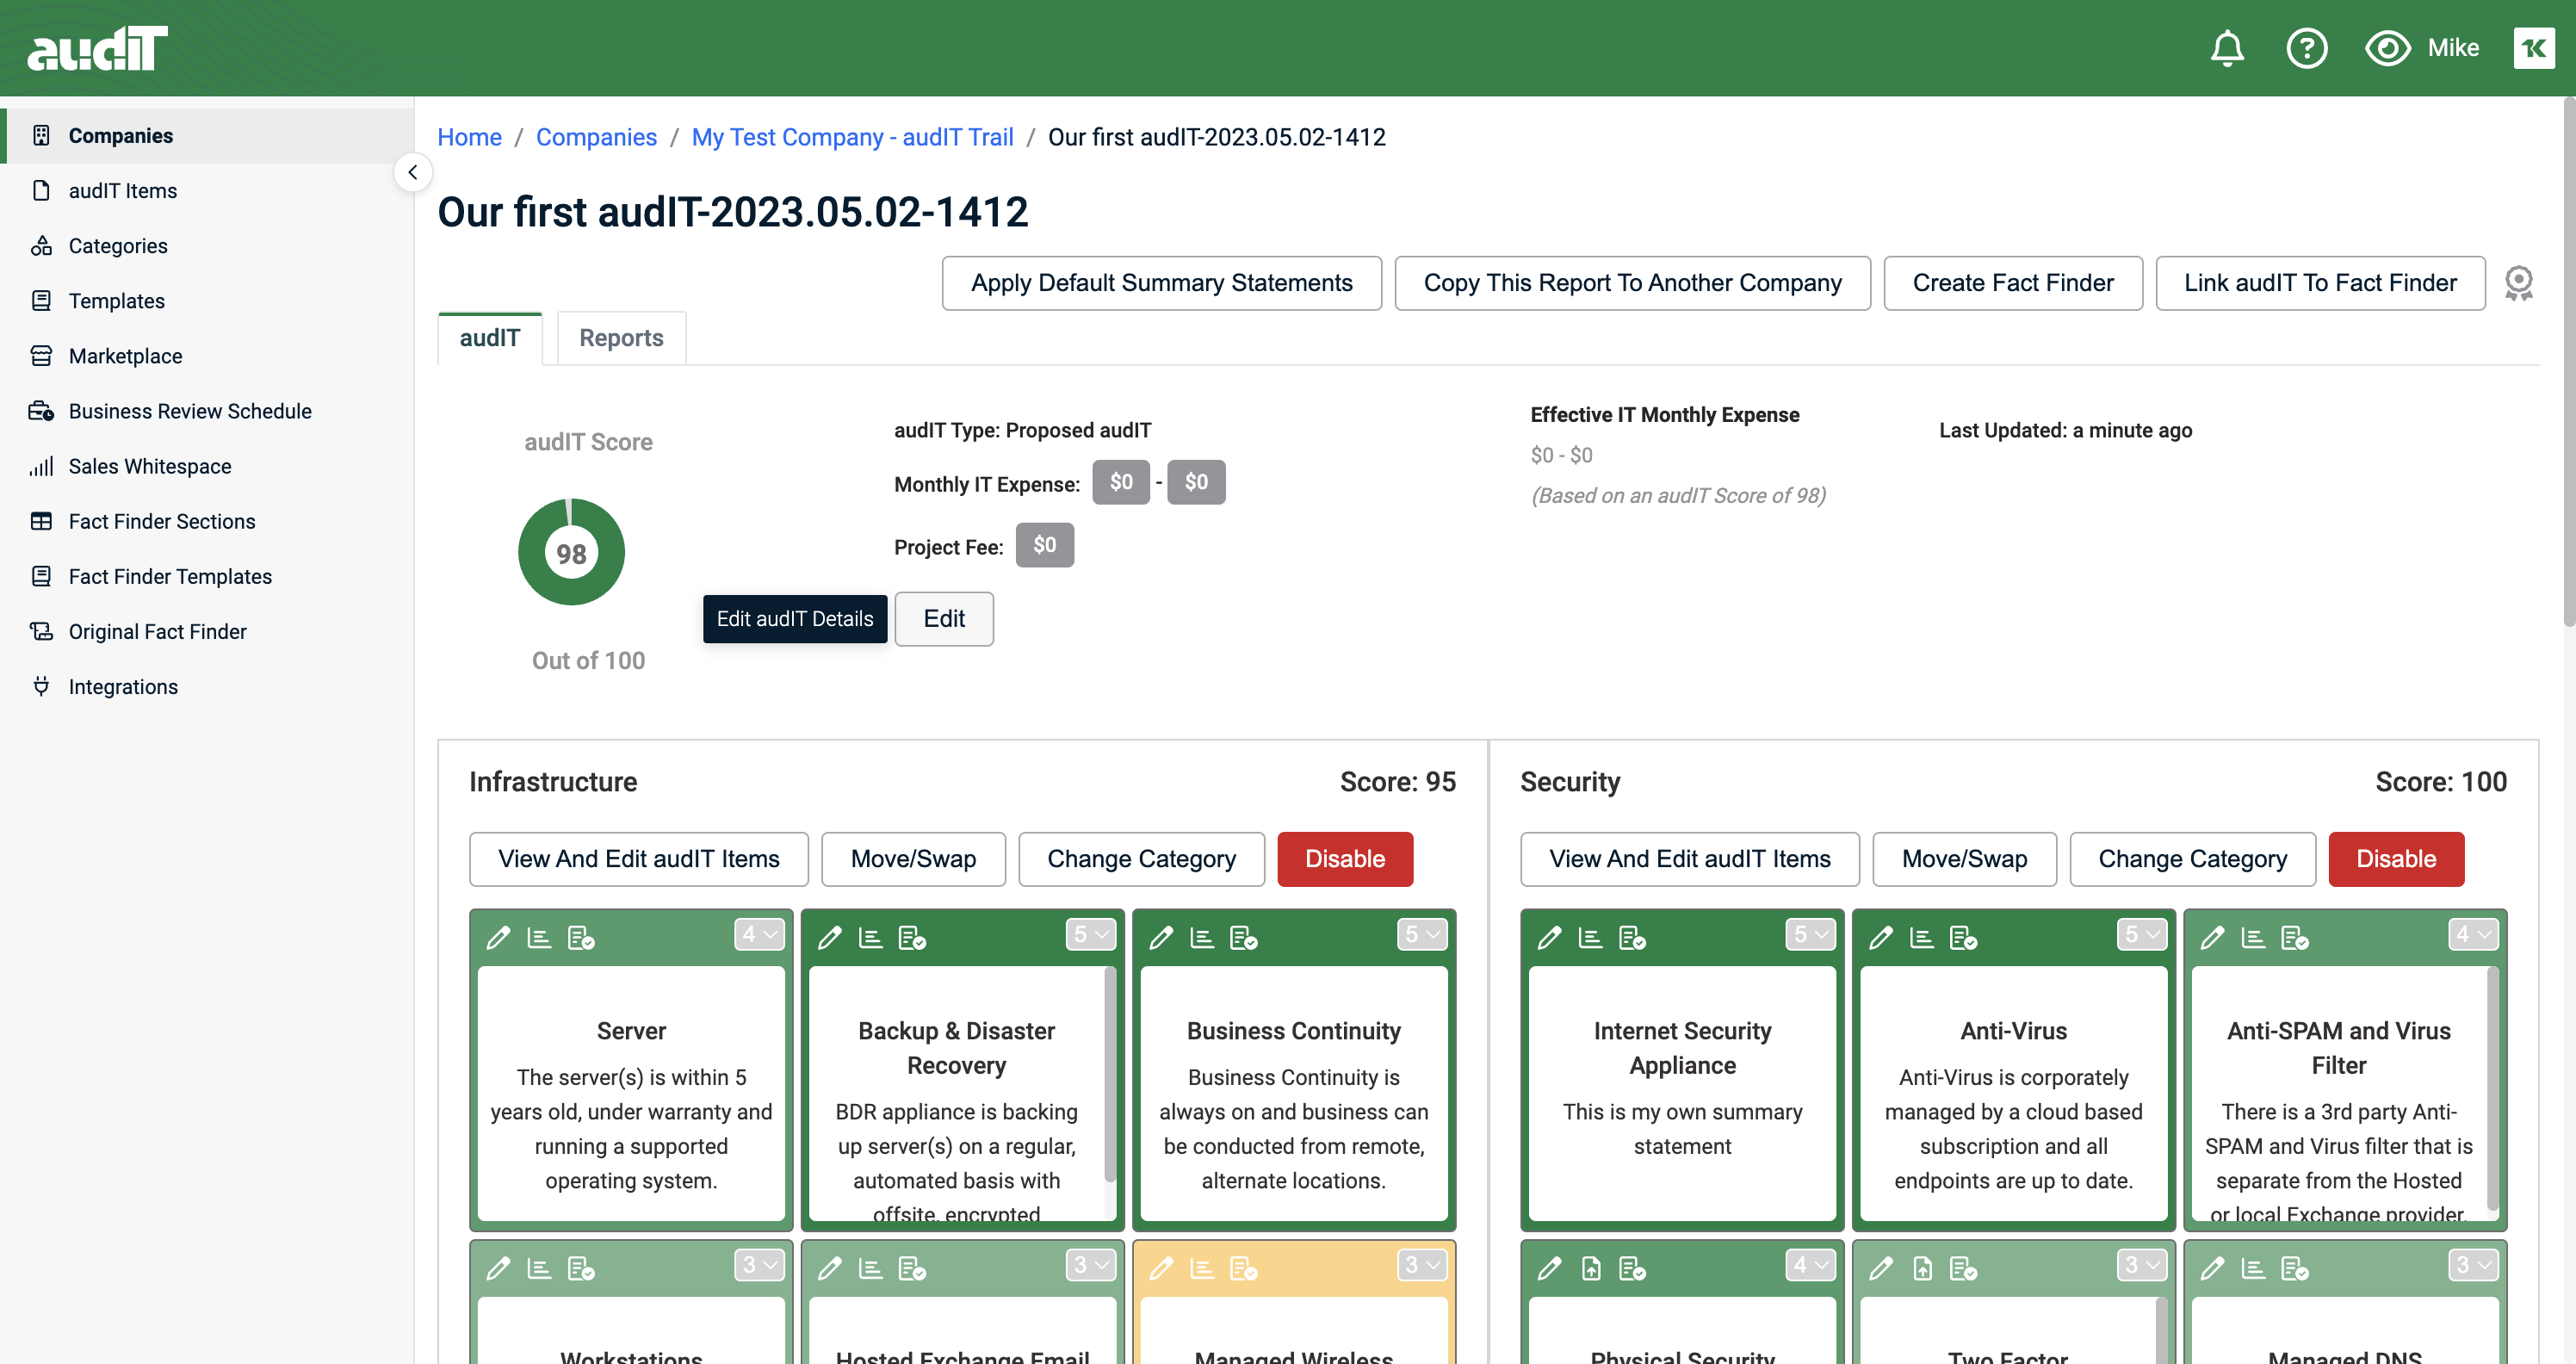2576x1364 pixels.
Task: Open score dropdown on Anti-SPAM and Virus Filter card
Action: [2473, 934]
